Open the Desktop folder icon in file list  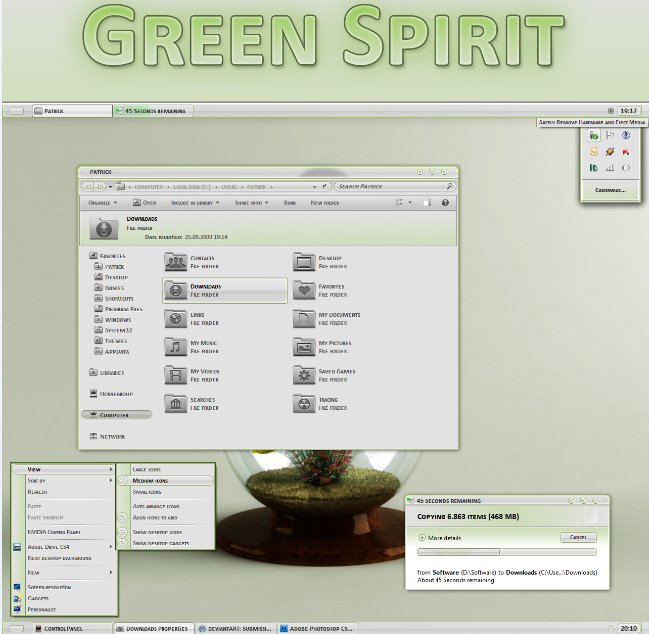pyautogui.click(x=304, y=262)
